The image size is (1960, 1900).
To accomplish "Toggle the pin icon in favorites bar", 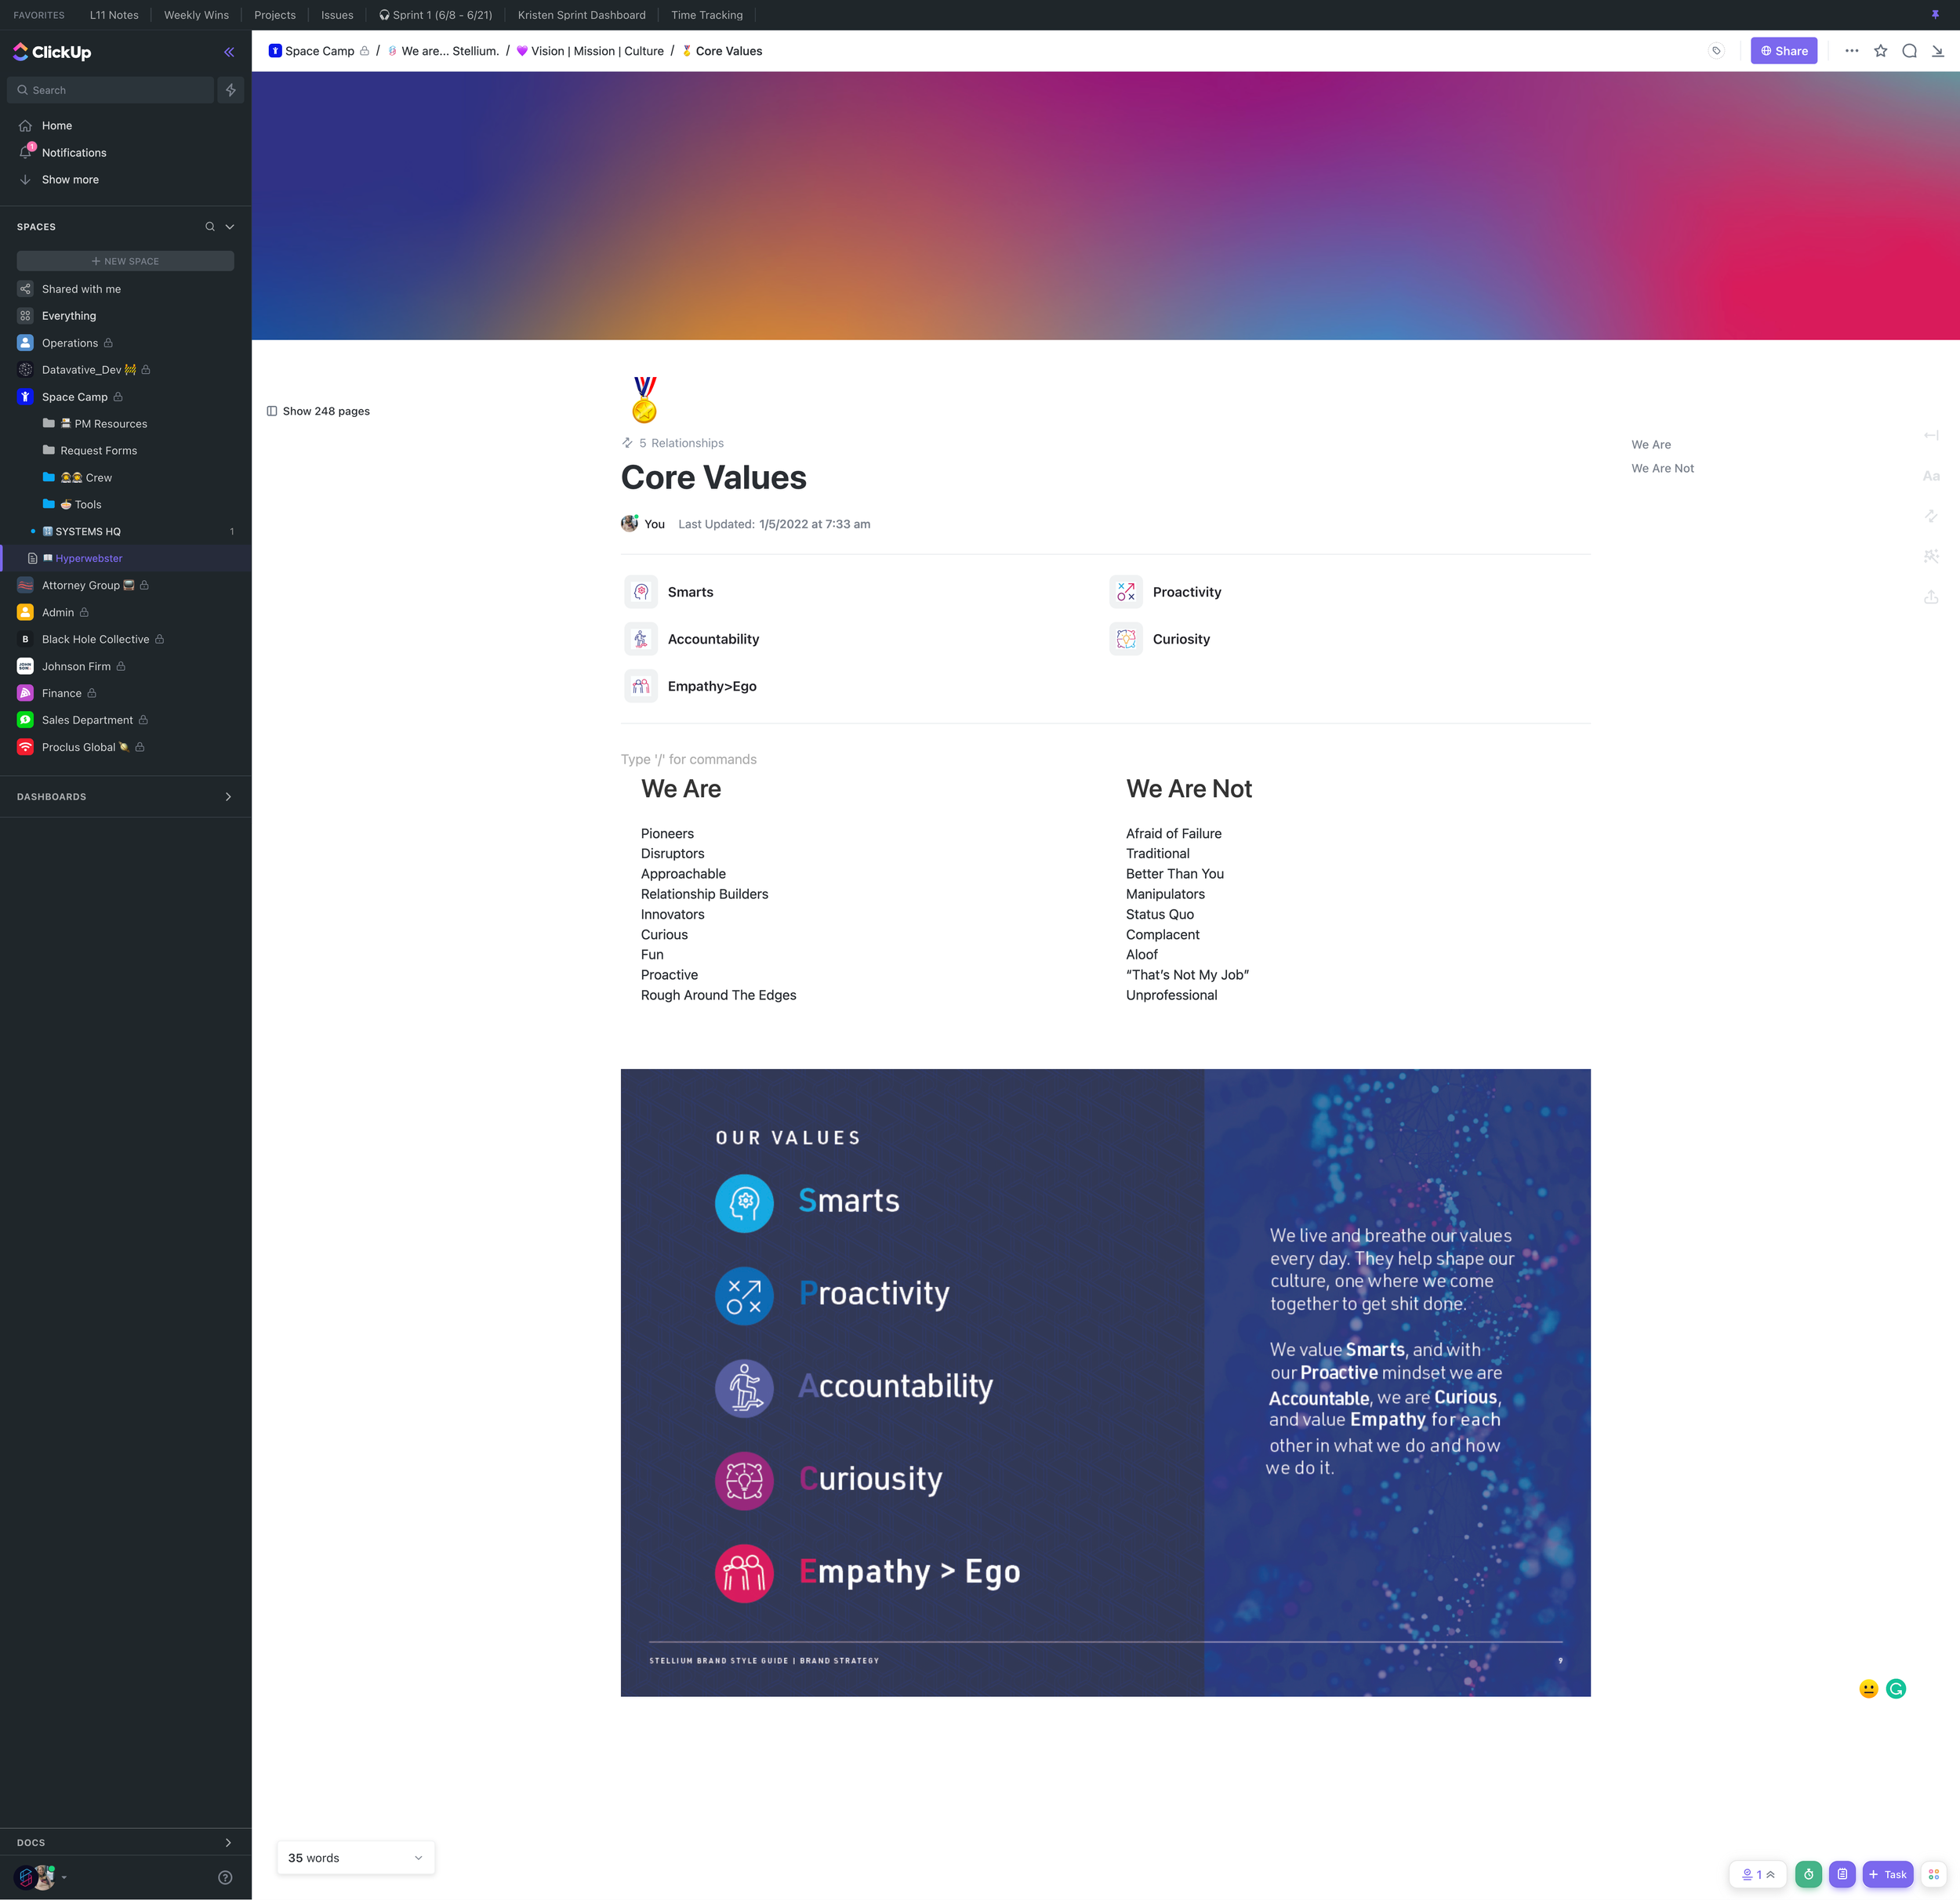I will coord(1935,15).
